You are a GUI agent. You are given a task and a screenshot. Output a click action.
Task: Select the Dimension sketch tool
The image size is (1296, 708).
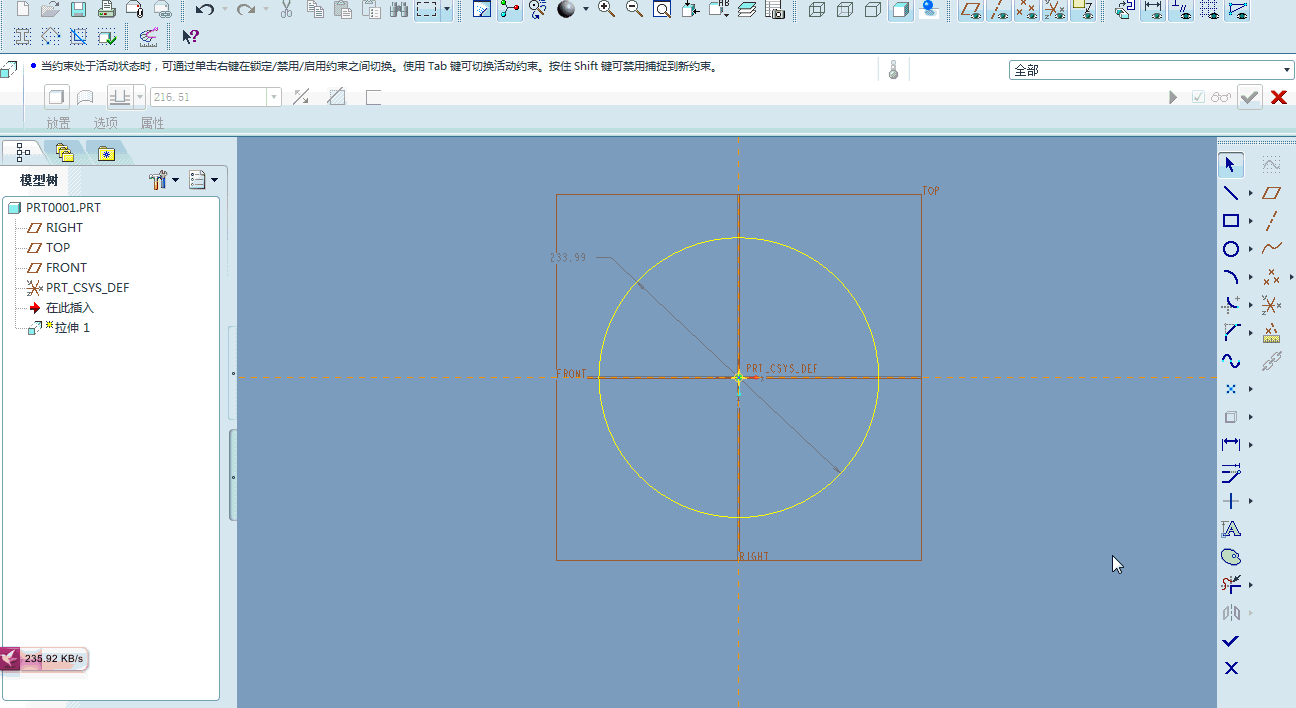(x=1231, y=444)
